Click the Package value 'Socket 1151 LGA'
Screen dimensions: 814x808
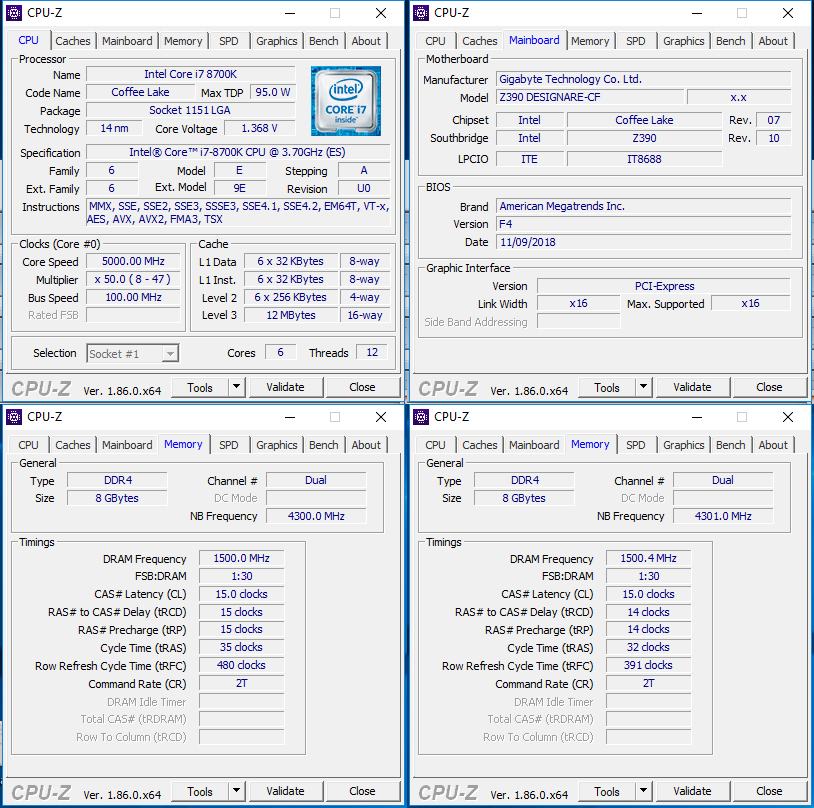coord(191,110)
